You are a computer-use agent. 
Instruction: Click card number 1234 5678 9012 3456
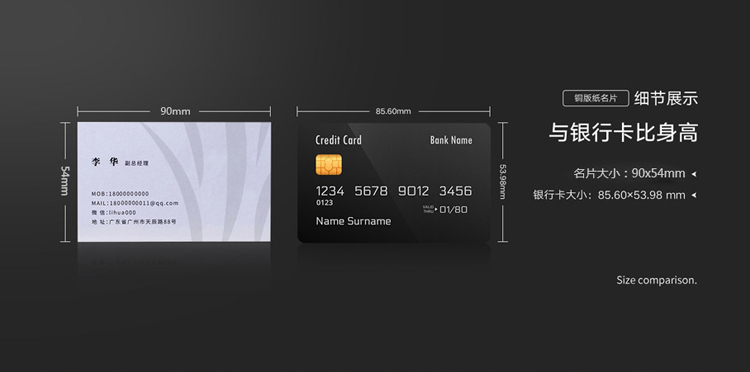[x=394, y=191]
